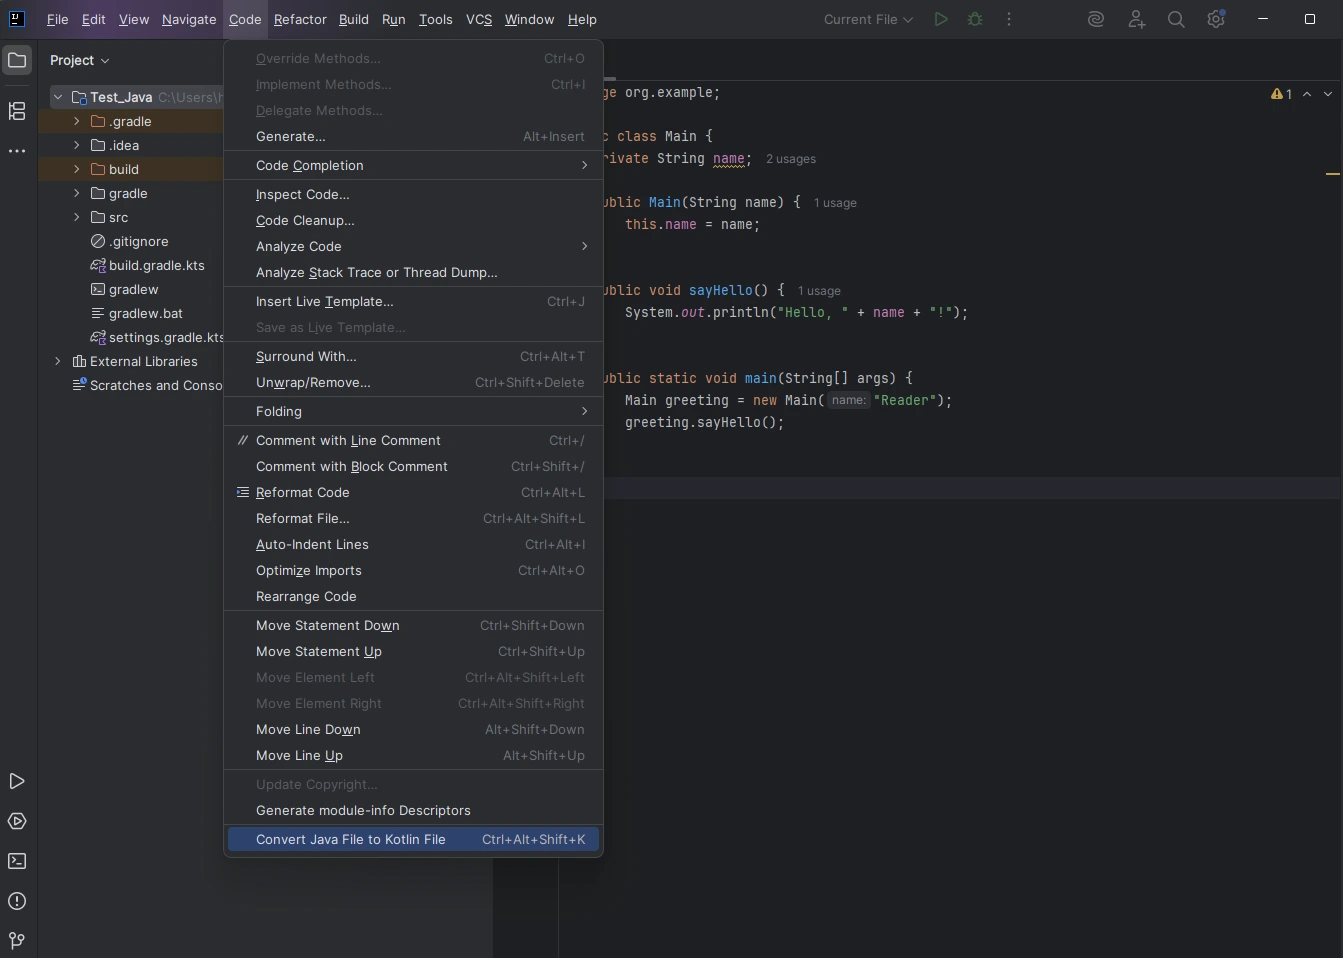Viewport: 1343px width, 958px height.
Task: Collapse the Test_Java project root
Action: pyautogui.click(x=58, y=97)
